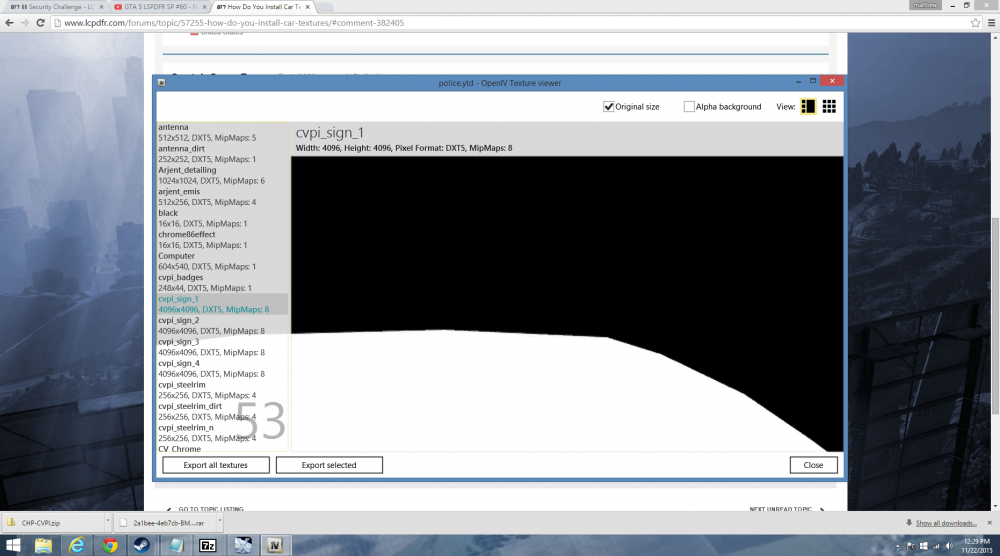Click Show all downloads link
This screenshot has width=1000, height=556.
click(x=946, y=523)
